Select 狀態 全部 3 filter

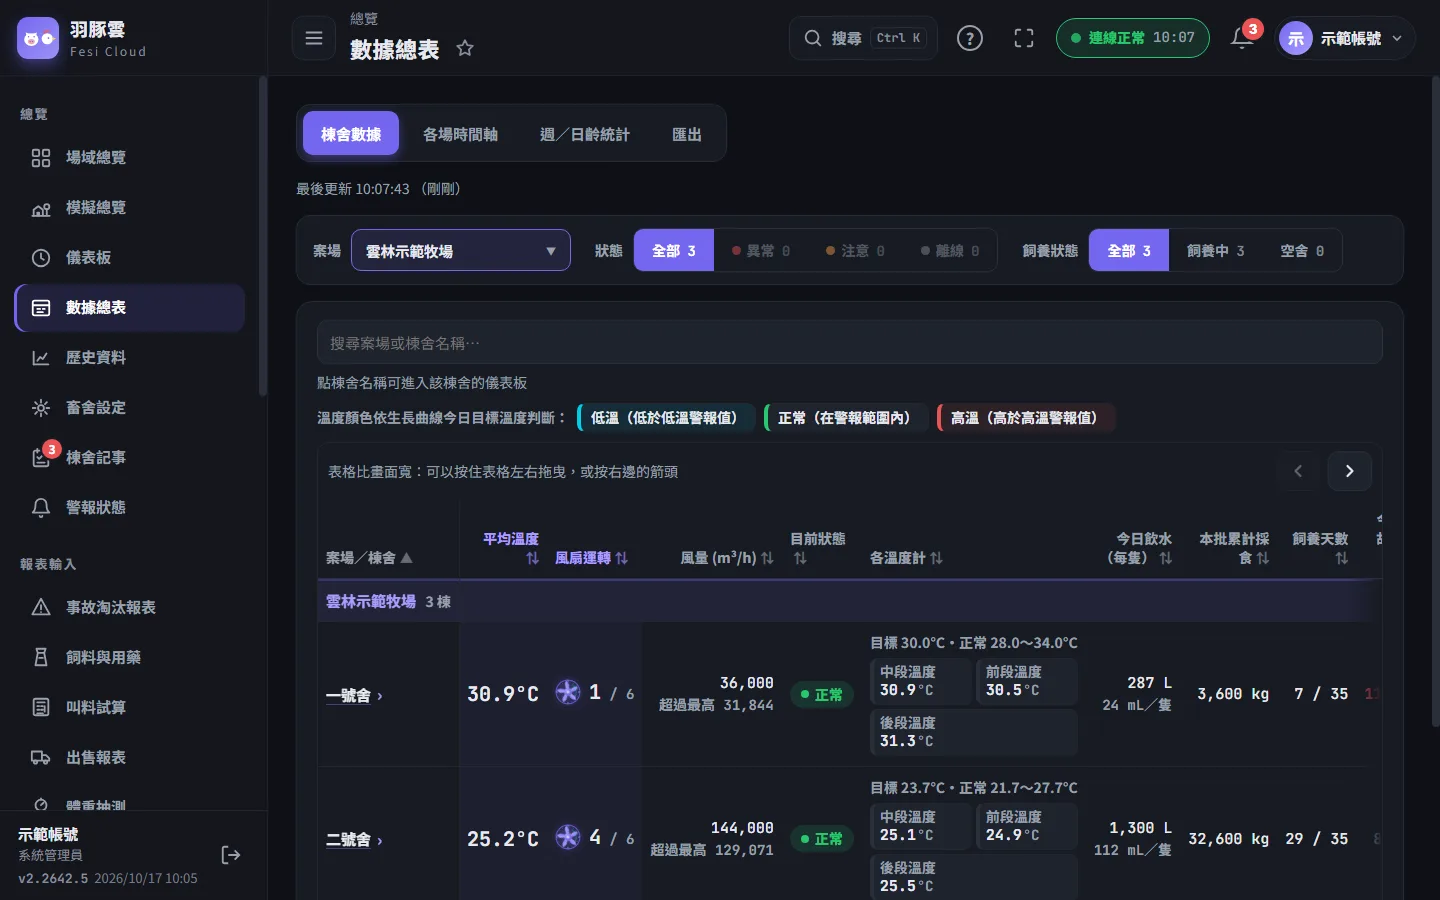pyautogui.click(x=674, y=251)
